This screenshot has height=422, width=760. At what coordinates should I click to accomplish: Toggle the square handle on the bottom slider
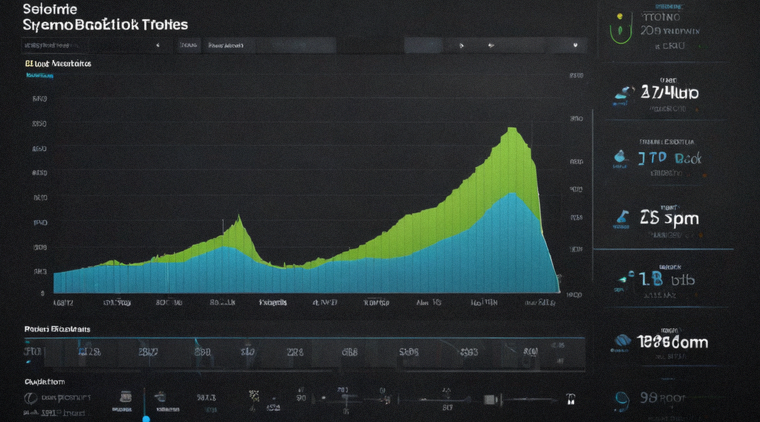point(491,400)
